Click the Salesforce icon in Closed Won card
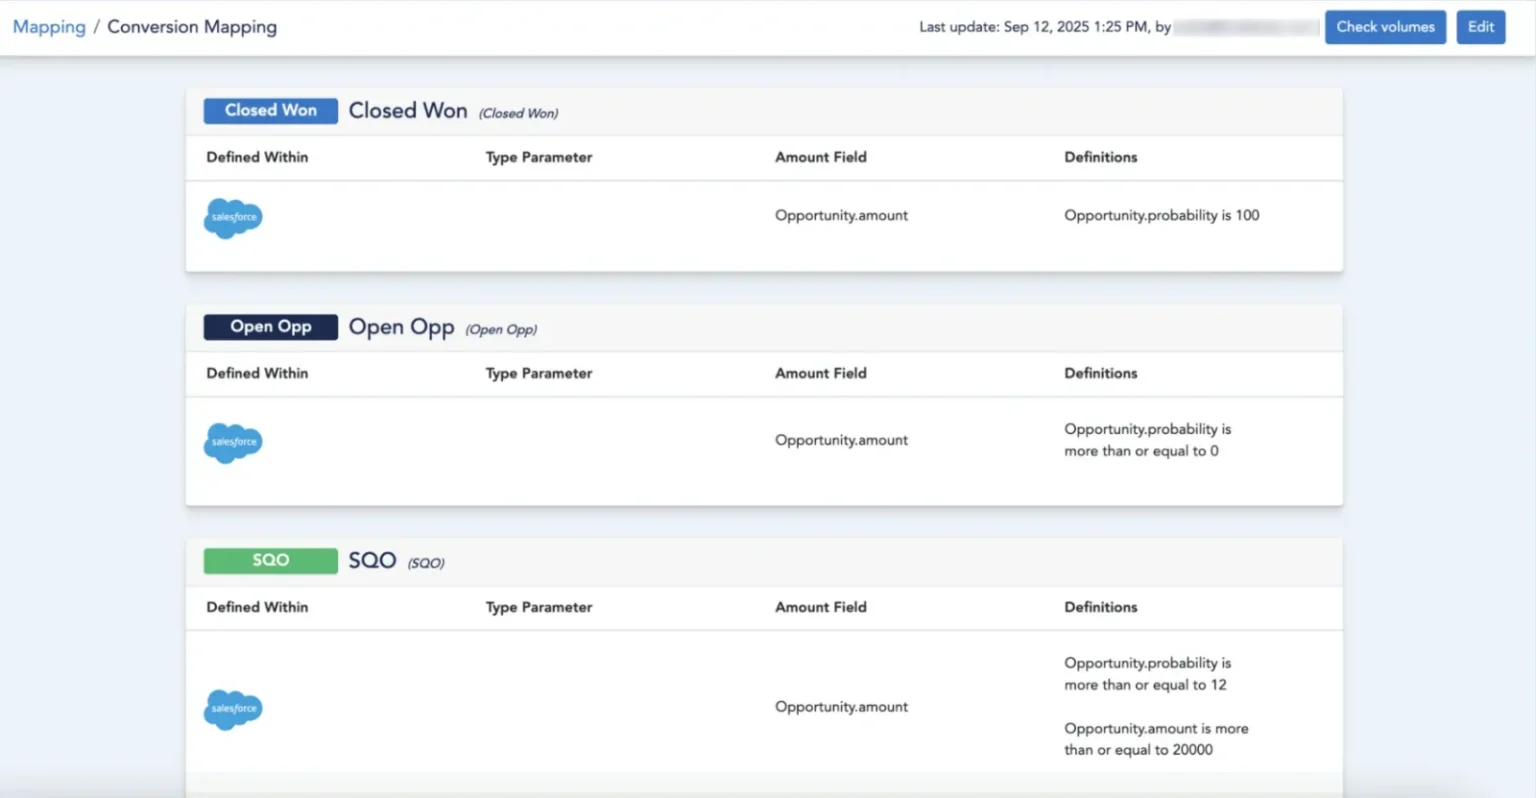 pyautogui.click(x=233, y=218)
